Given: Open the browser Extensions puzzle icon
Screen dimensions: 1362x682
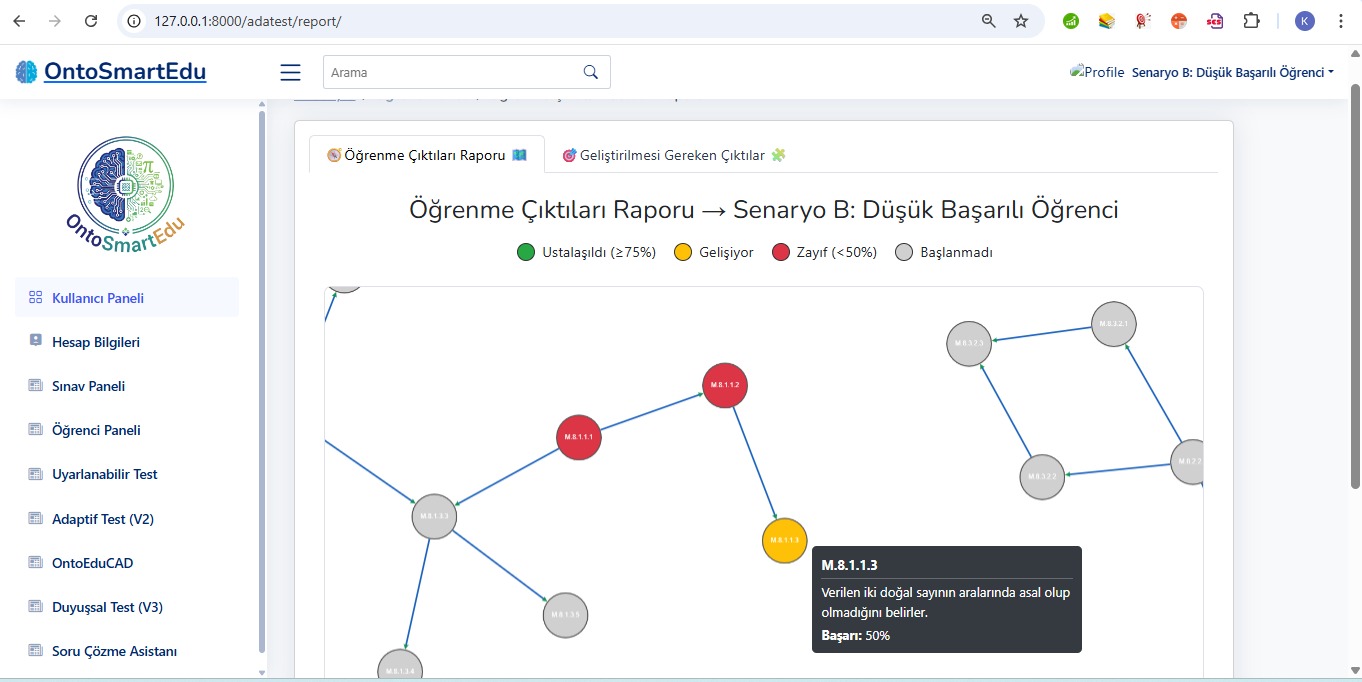Looking at the screenshot, I should pyautogui.click(x=1251, y=21).
